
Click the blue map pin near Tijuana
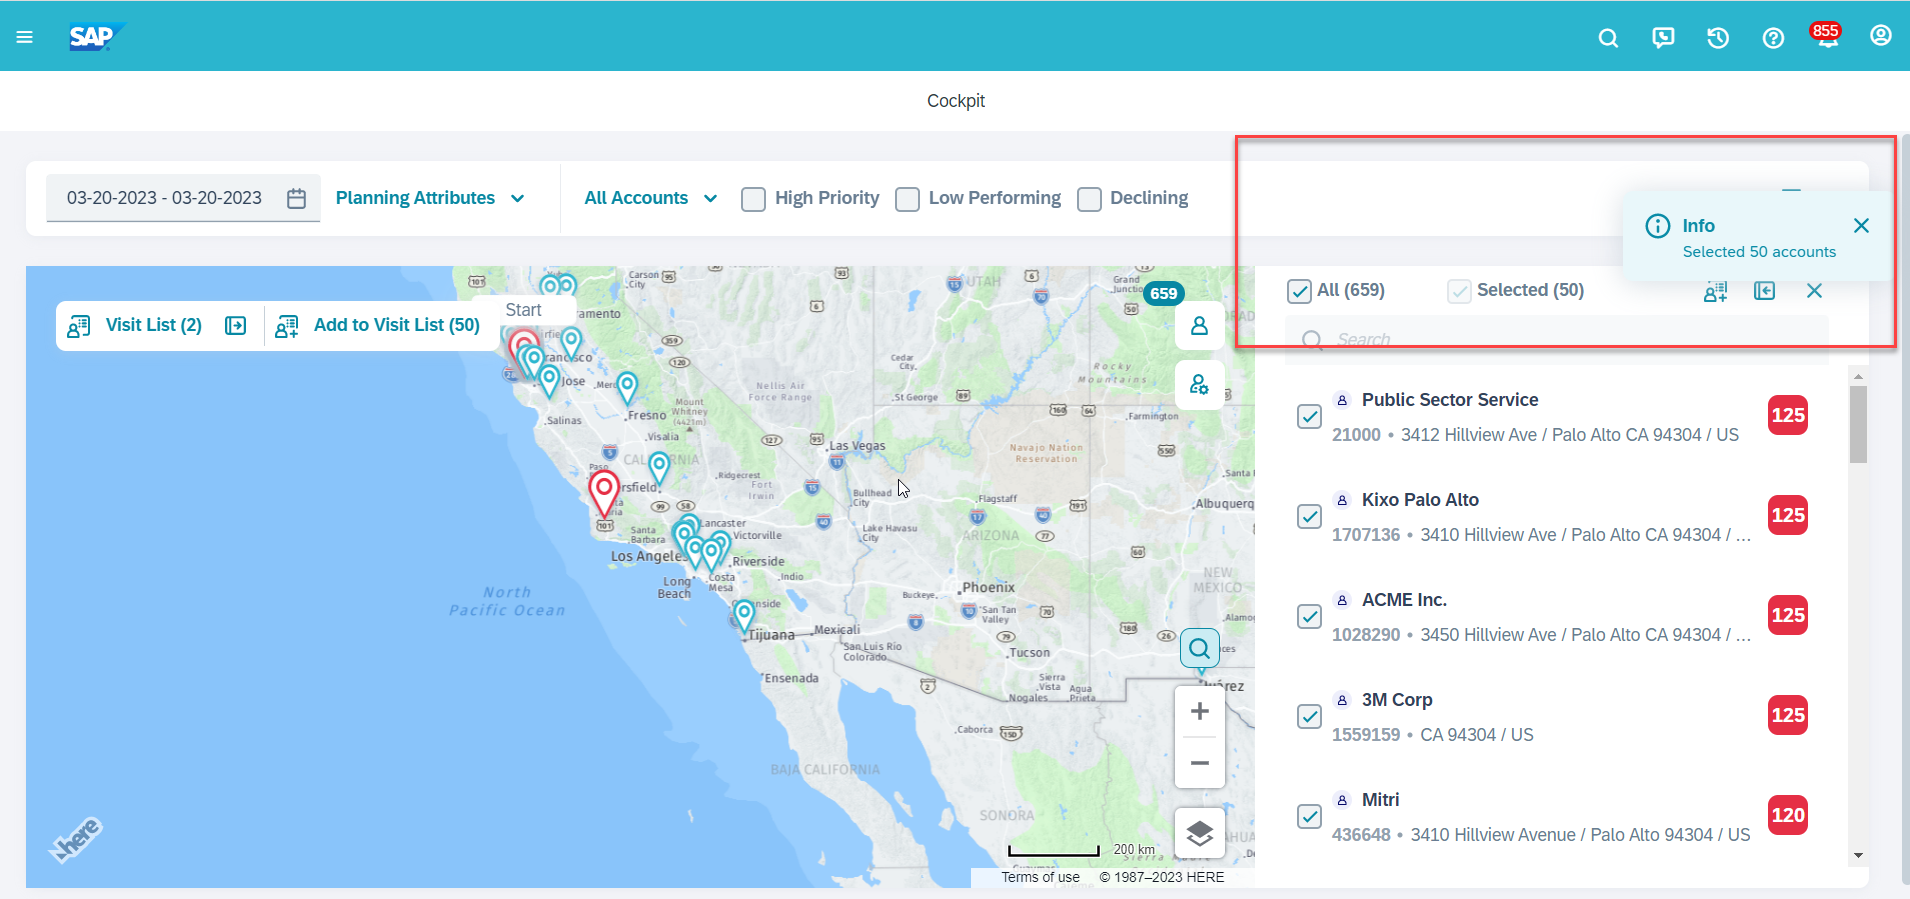pos(744,616)
